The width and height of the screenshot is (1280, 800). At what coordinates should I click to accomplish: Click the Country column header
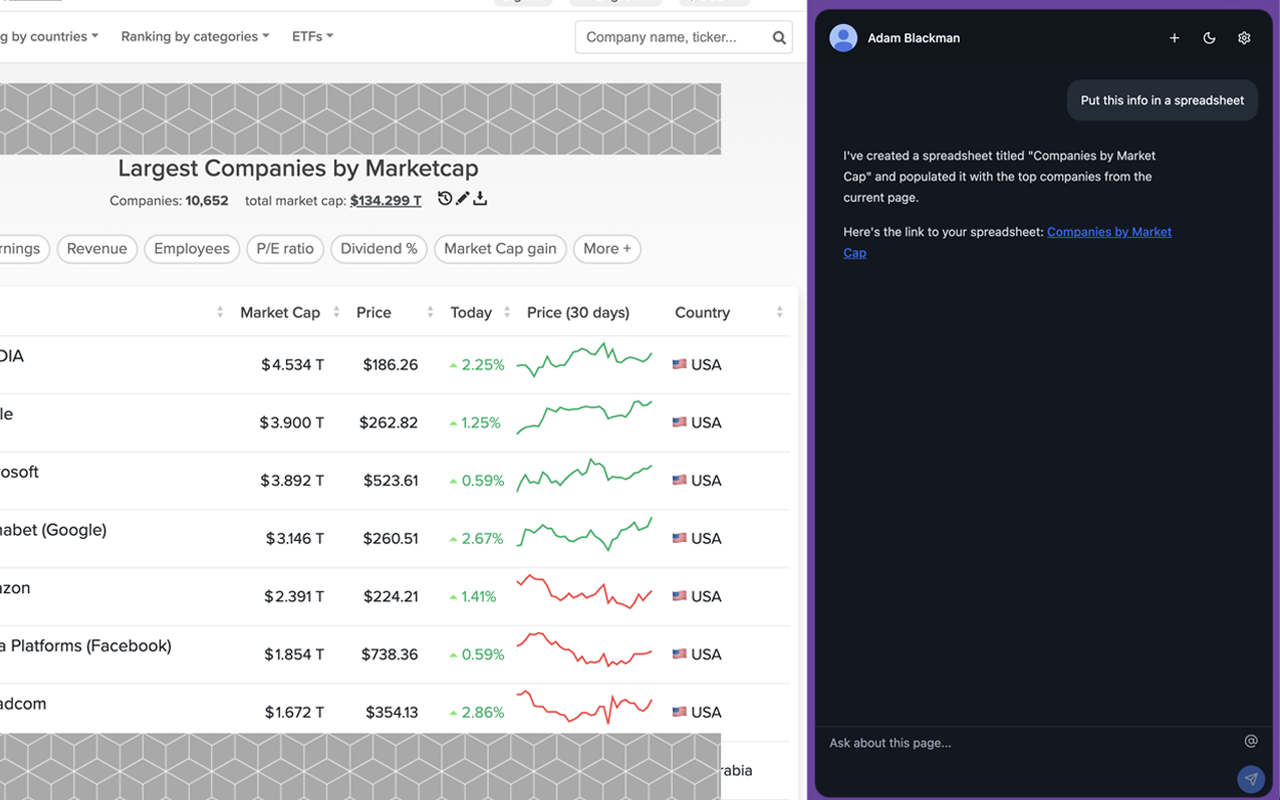[x=702, y=313]
